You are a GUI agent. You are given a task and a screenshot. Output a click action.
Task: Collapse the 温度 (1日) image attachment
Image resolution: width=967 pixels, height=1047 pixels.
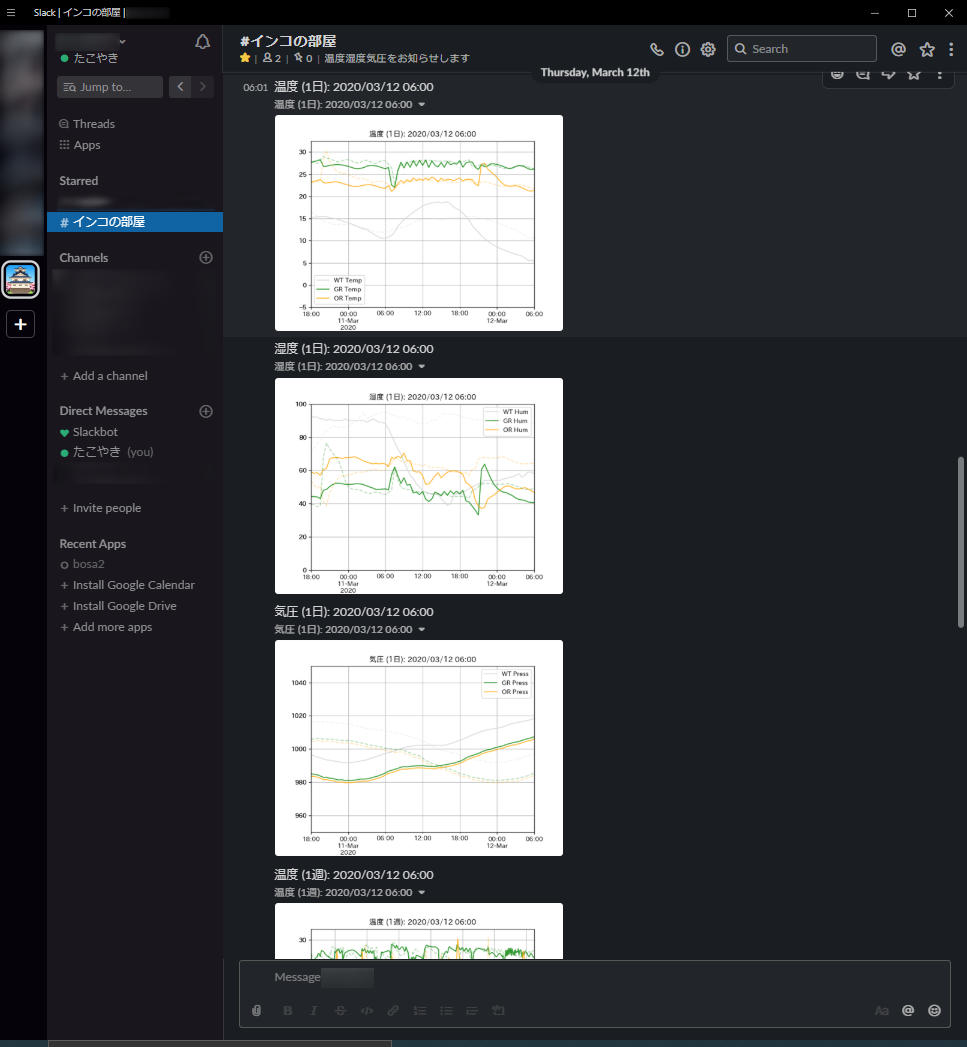coord(421,105)
